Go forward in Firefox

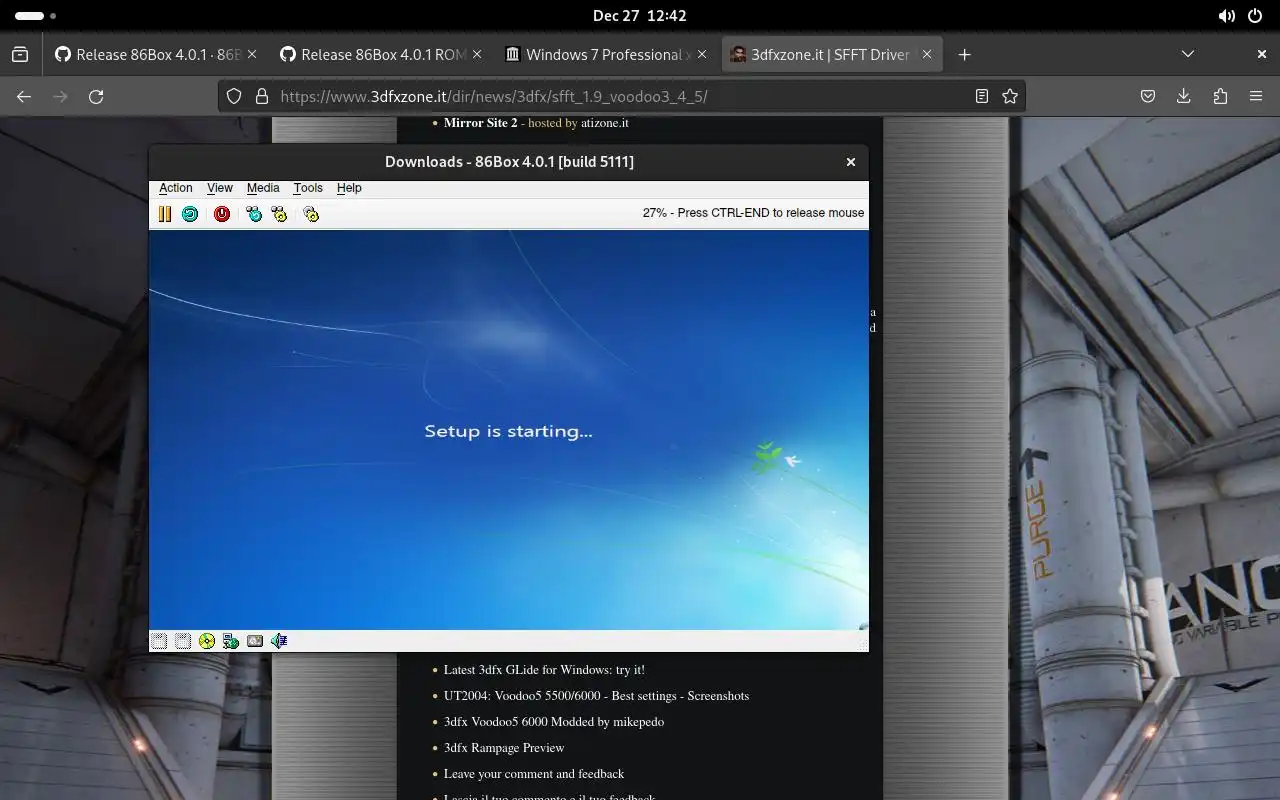pos(60,96)
